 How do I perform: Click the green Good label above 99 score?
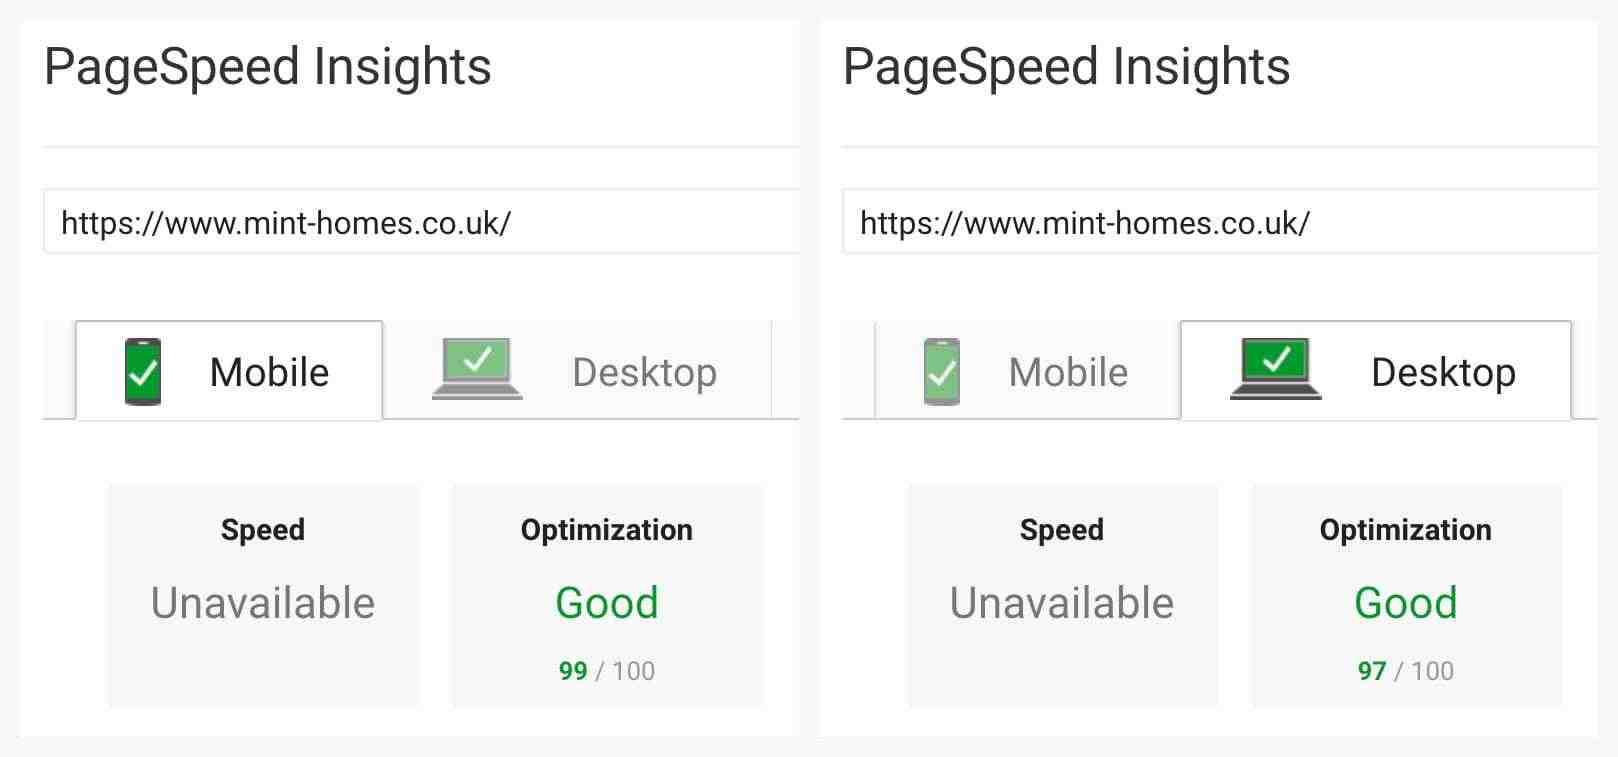(607, 603)
